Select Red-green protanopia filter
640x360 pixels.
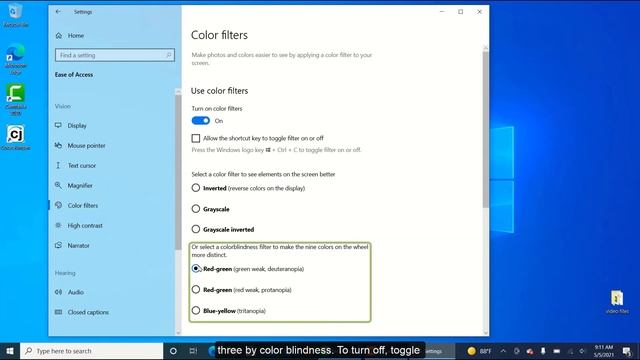click(196, 289)
